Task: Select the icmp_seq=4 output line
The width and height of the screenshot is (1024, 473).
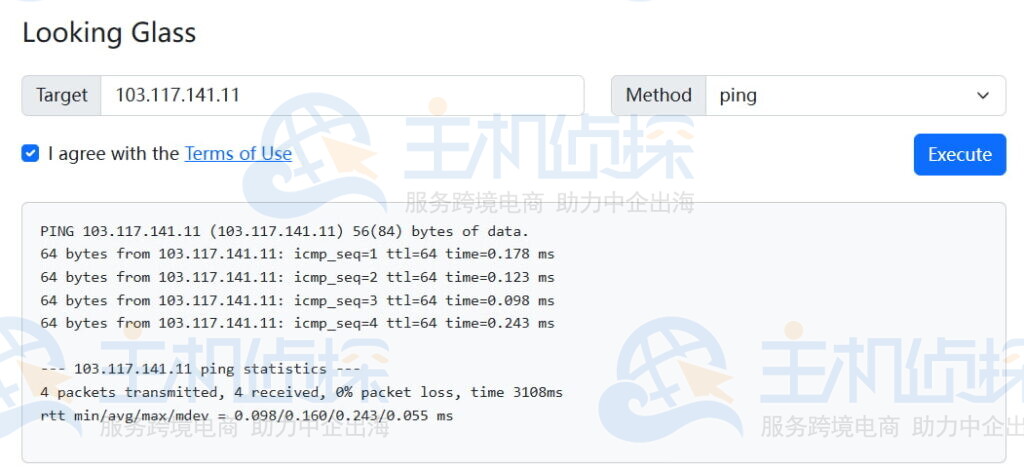Action: [x=297, y=323]
